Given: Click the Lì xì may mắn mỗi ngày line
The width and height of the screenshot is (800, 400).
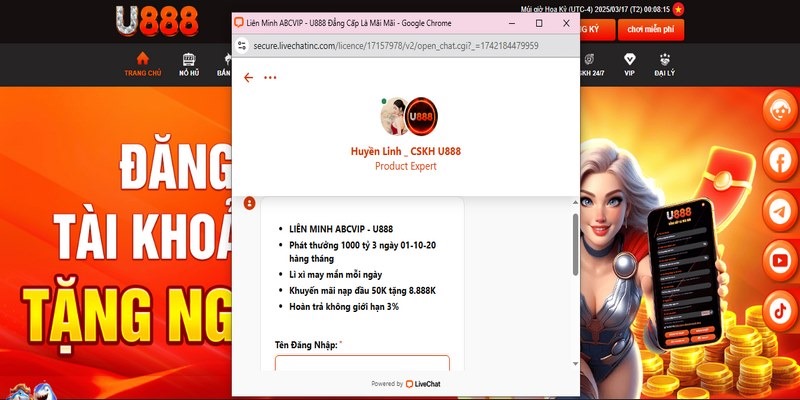Looking at the screenshot, I should [x=335, y=274].
